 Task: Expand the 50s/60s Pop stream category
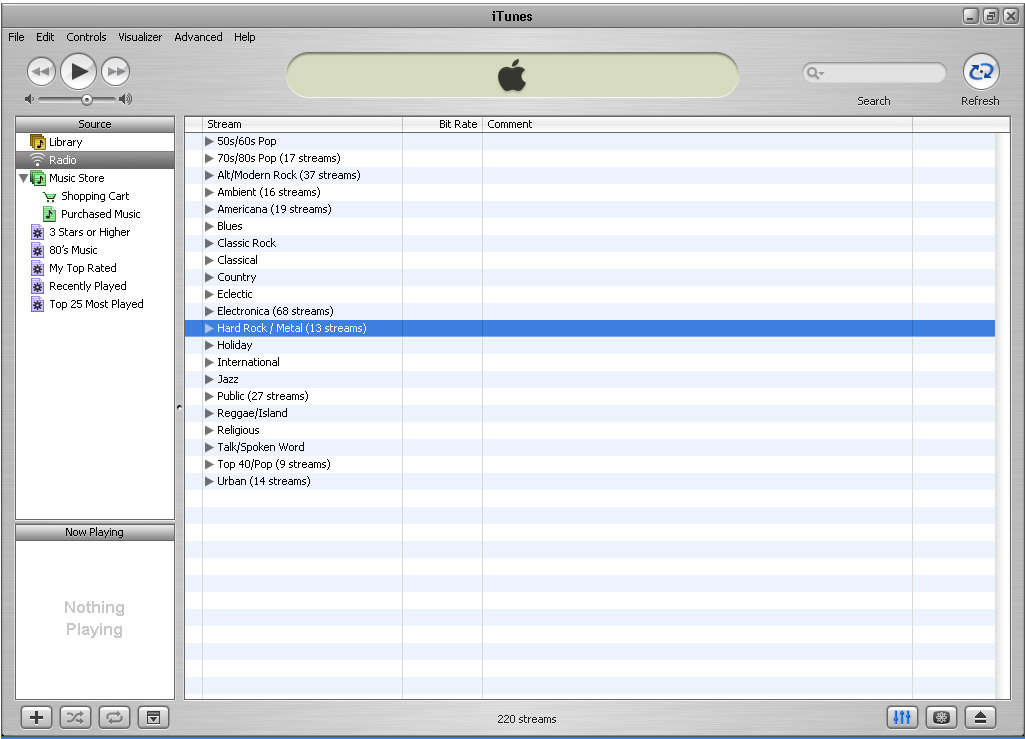click(x=209, y=141)
